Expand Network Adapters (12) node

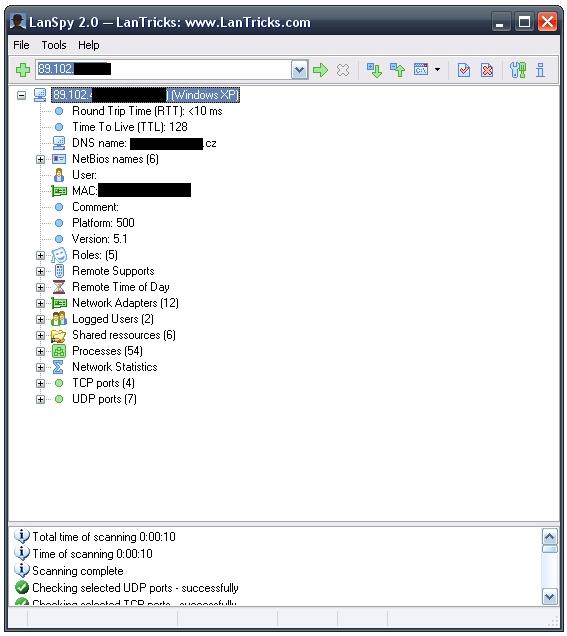pyautogui.click(x=40, y=303)
